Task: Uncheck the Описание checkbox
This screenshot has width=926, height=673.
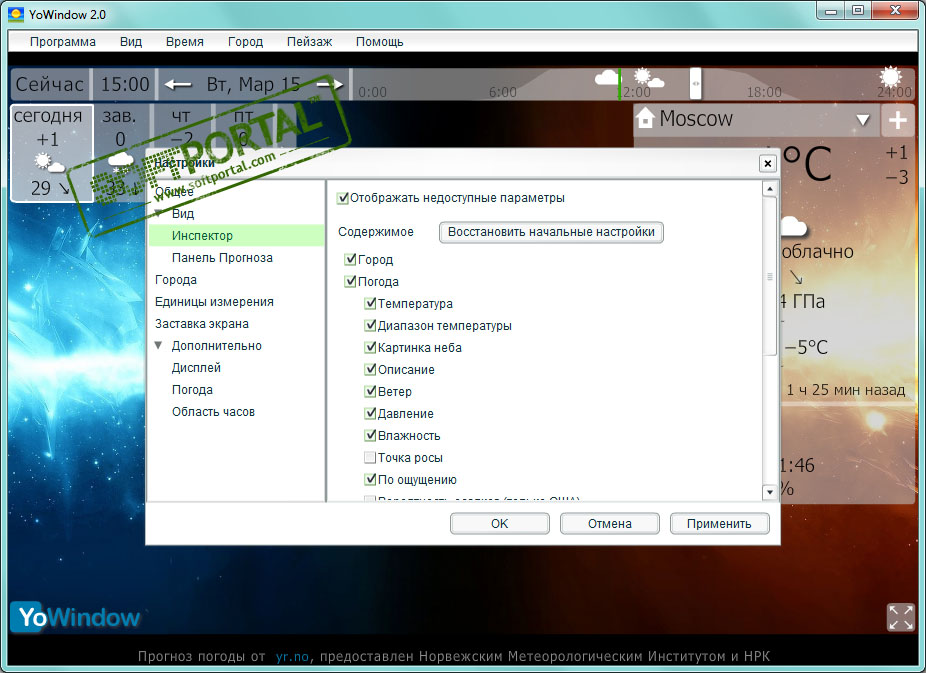Action: (x=370, y=370)
